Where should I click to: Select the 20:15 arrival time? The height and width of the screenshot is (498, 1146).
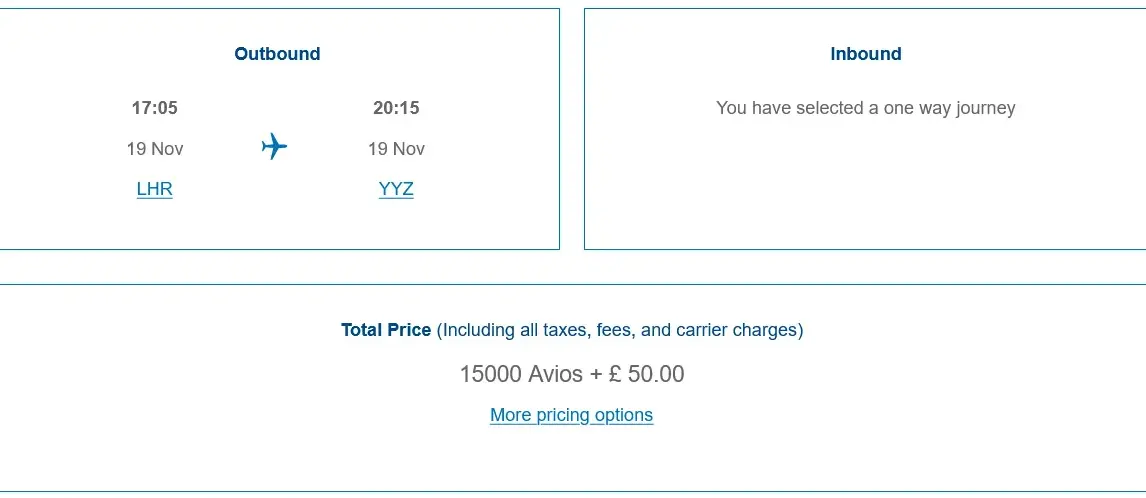click(396, 108)
